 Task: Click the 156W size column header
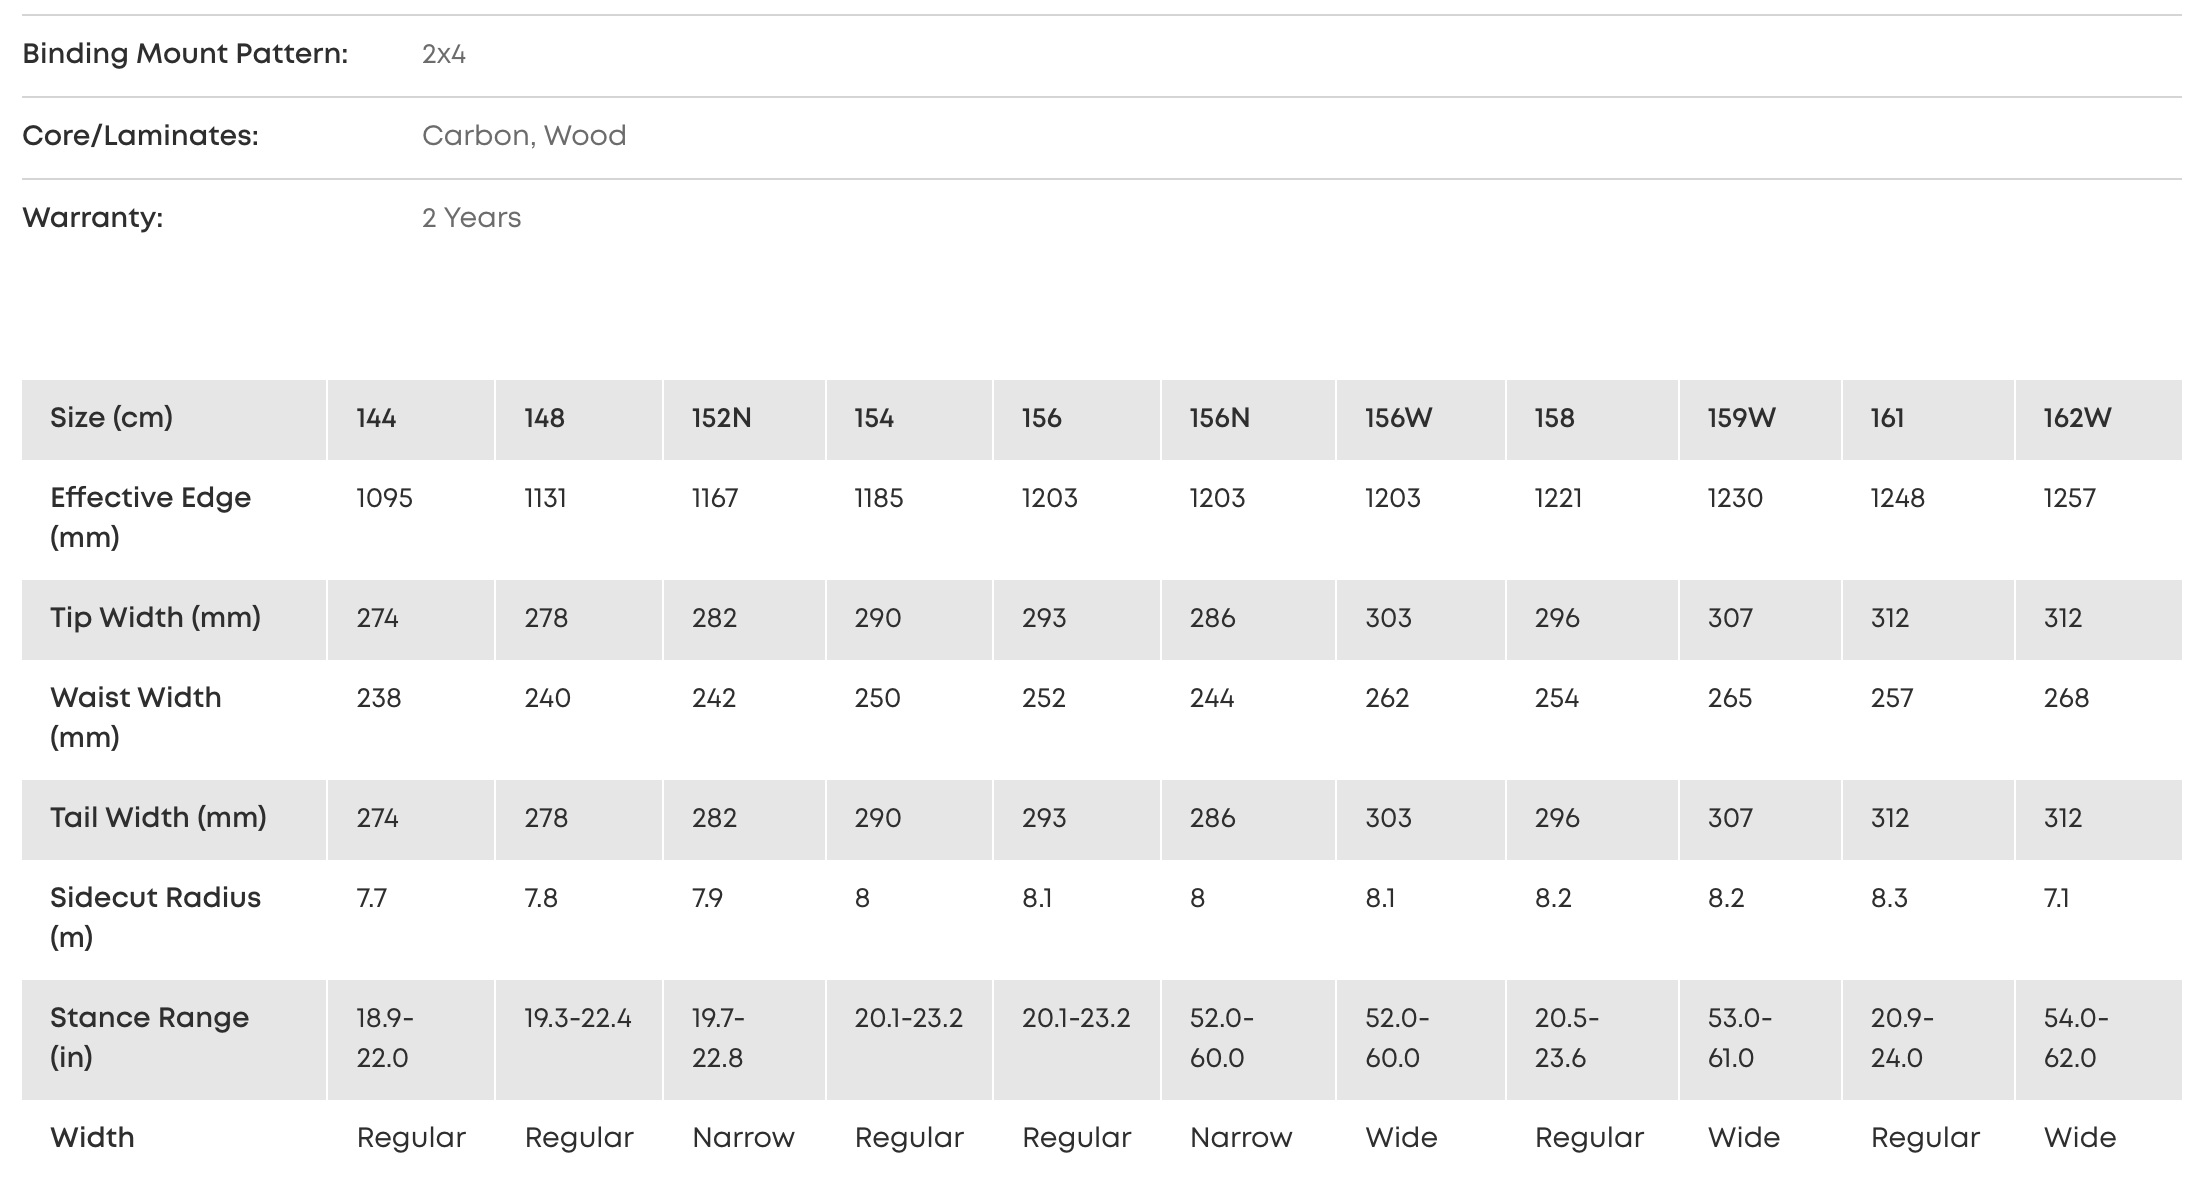pyautogui.click(x=1398, y=418)
